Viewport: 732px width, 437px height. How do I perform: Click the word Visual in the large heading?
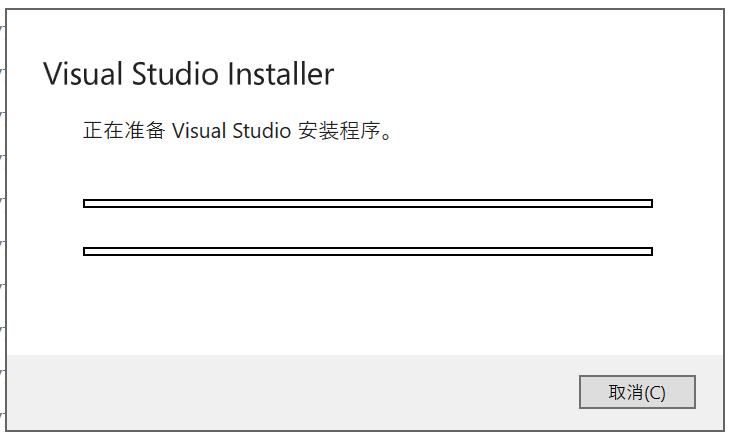(x=83, y=74)
